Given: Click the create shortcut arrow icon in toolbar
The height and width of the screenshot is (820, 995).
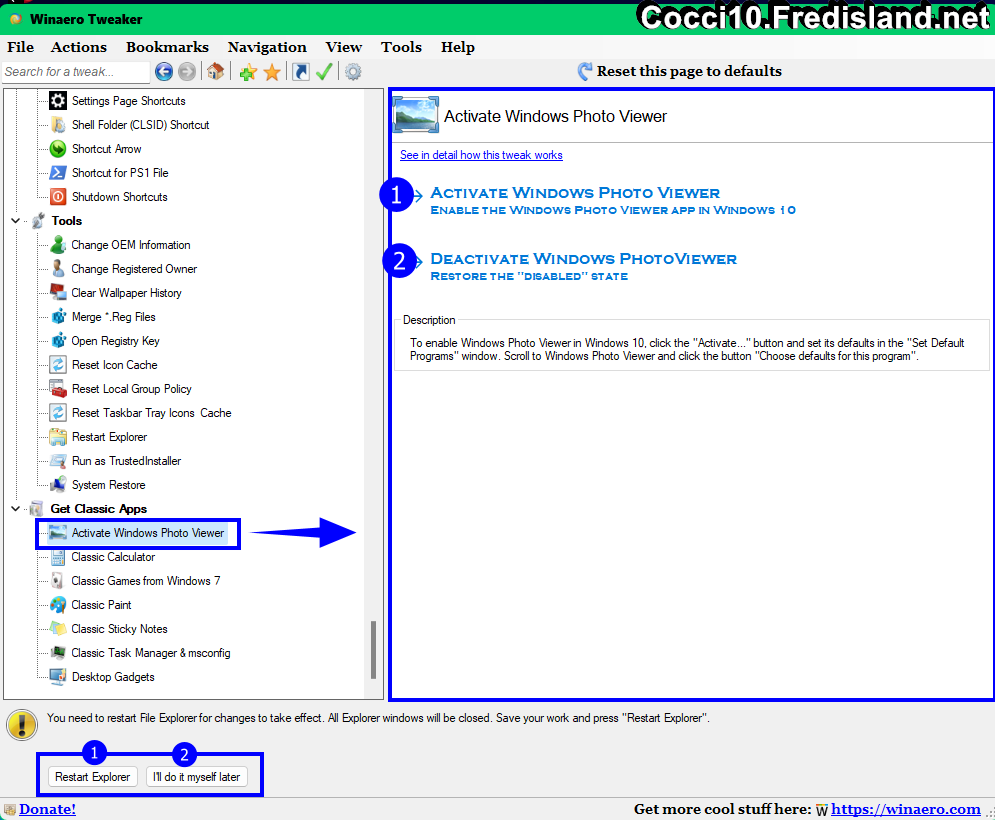Looking at the screenshot, I should (301, 72).
